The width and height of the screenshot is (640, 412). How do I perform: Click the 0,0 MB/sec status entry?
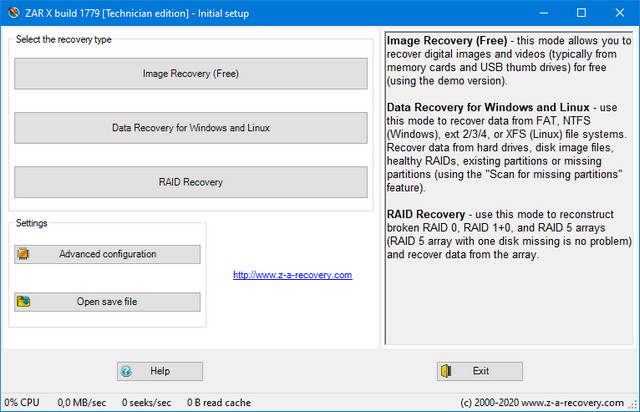coord(82,403)
